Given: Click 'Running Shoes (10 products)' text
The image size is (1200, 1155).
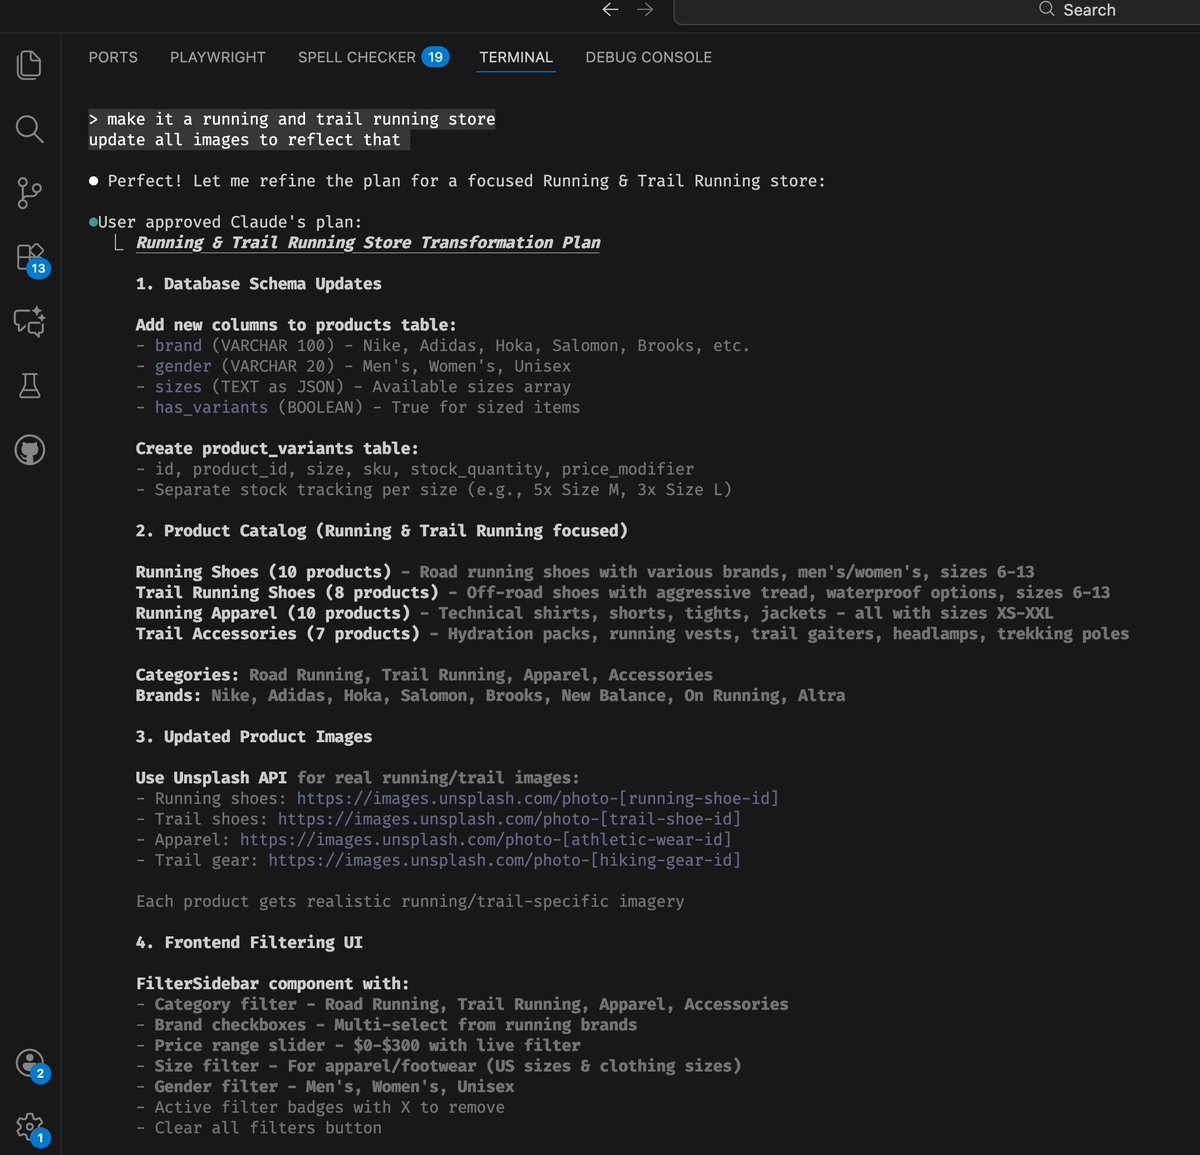Looking at the screenshot, I should coord(263,572).
